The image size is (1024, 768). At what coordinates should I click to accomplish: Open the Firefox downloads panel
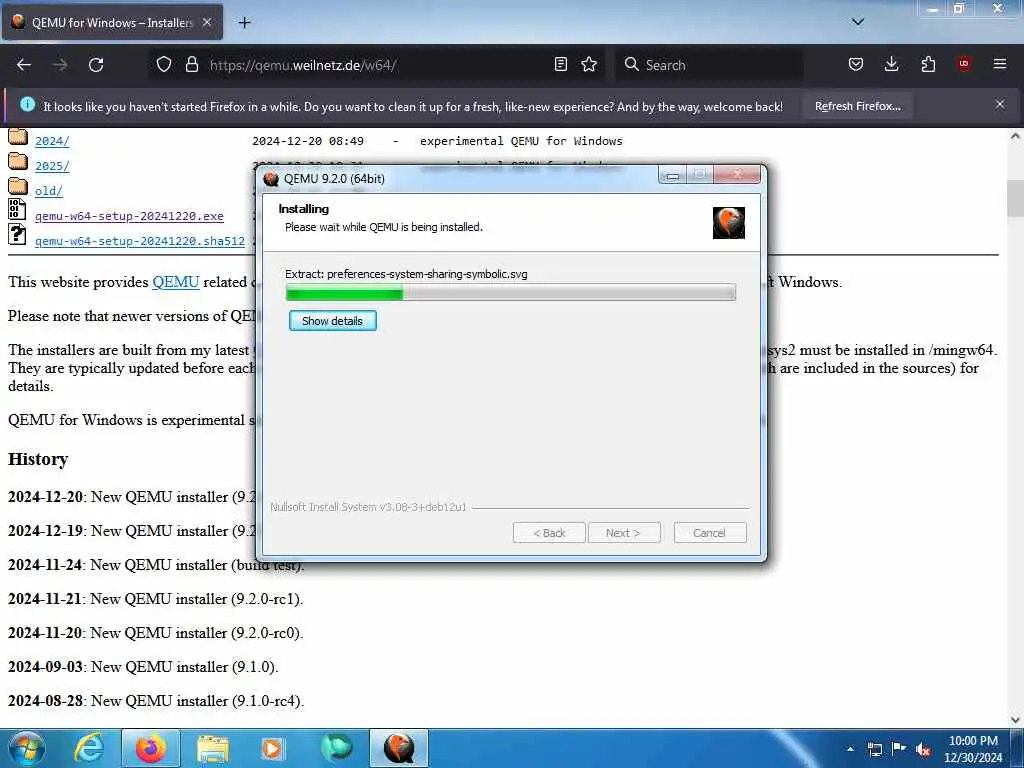891,64
